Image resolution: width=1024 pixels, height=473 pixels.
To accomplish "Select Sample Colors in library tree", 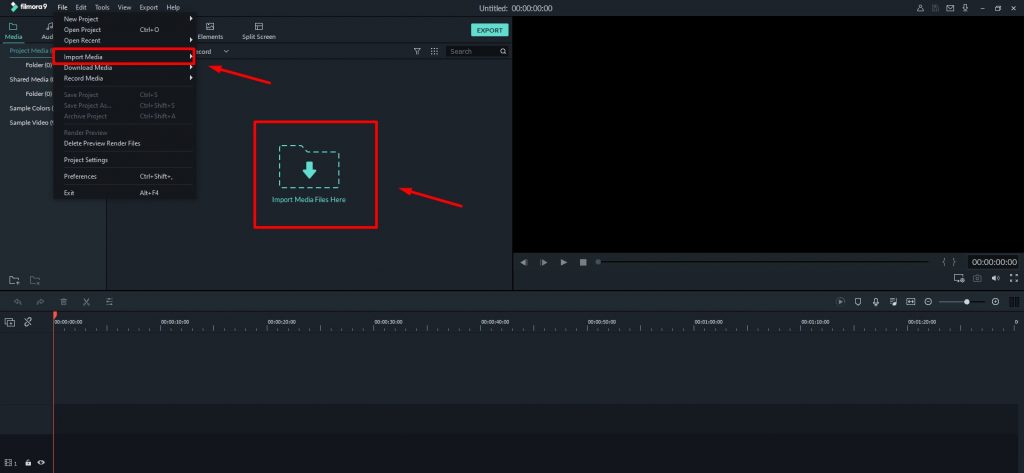I will [31, 108].
